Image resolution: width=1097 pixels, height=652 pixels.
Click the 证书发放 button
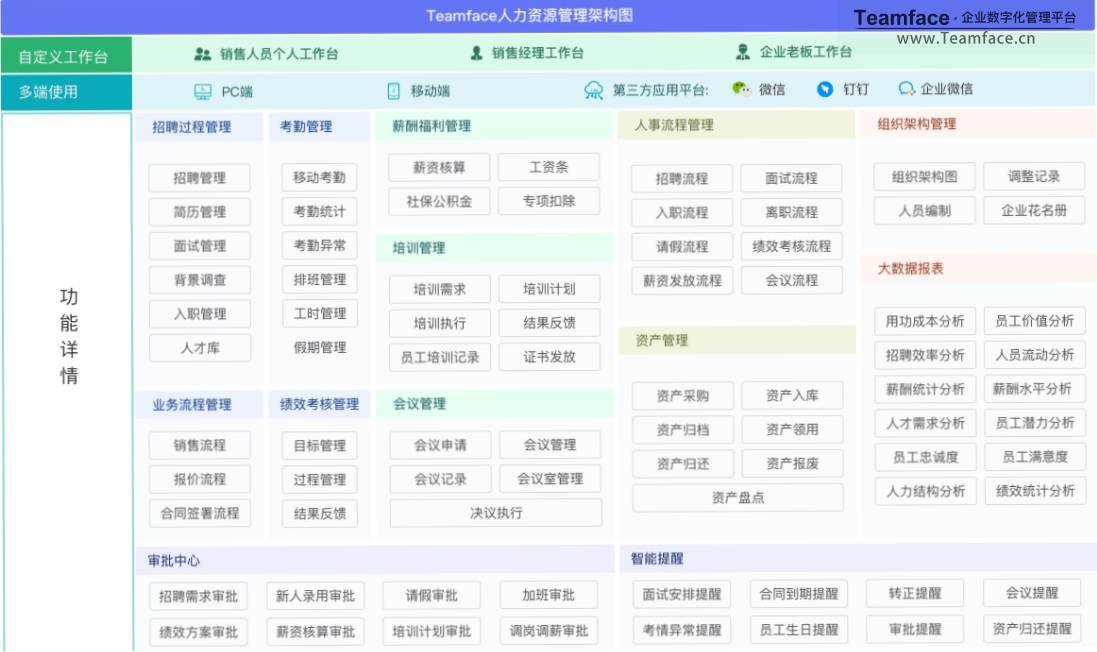[549, 357]
